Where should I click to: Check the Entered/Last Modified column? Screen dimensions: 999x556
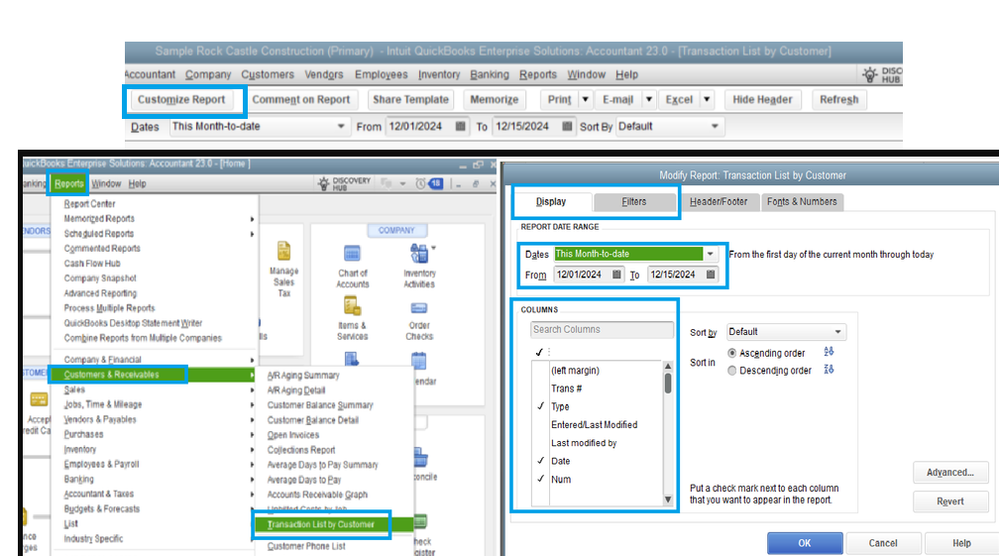pos(540,425)
